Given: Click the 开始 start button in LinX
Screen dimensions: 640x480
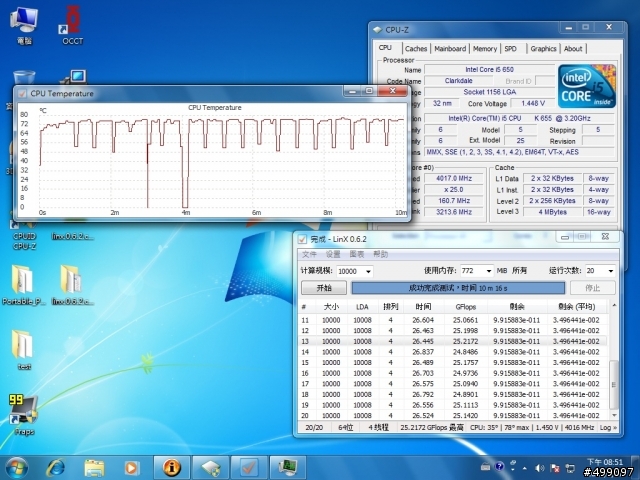Looking at the screenshot, I should point(324,288).
